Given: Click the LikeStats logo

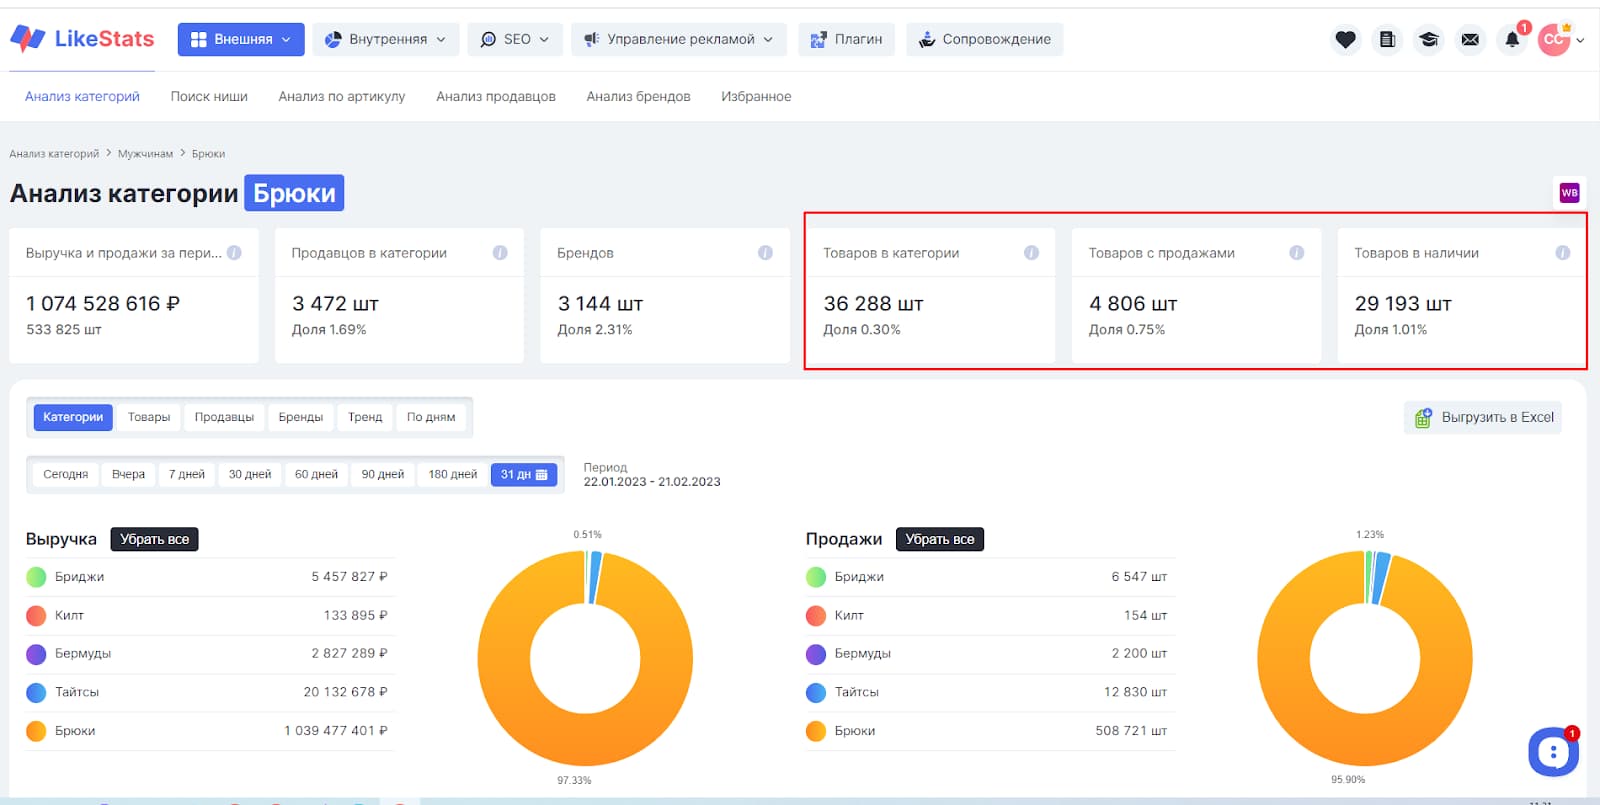Looking at the screenshot, I should click(82, 39).
